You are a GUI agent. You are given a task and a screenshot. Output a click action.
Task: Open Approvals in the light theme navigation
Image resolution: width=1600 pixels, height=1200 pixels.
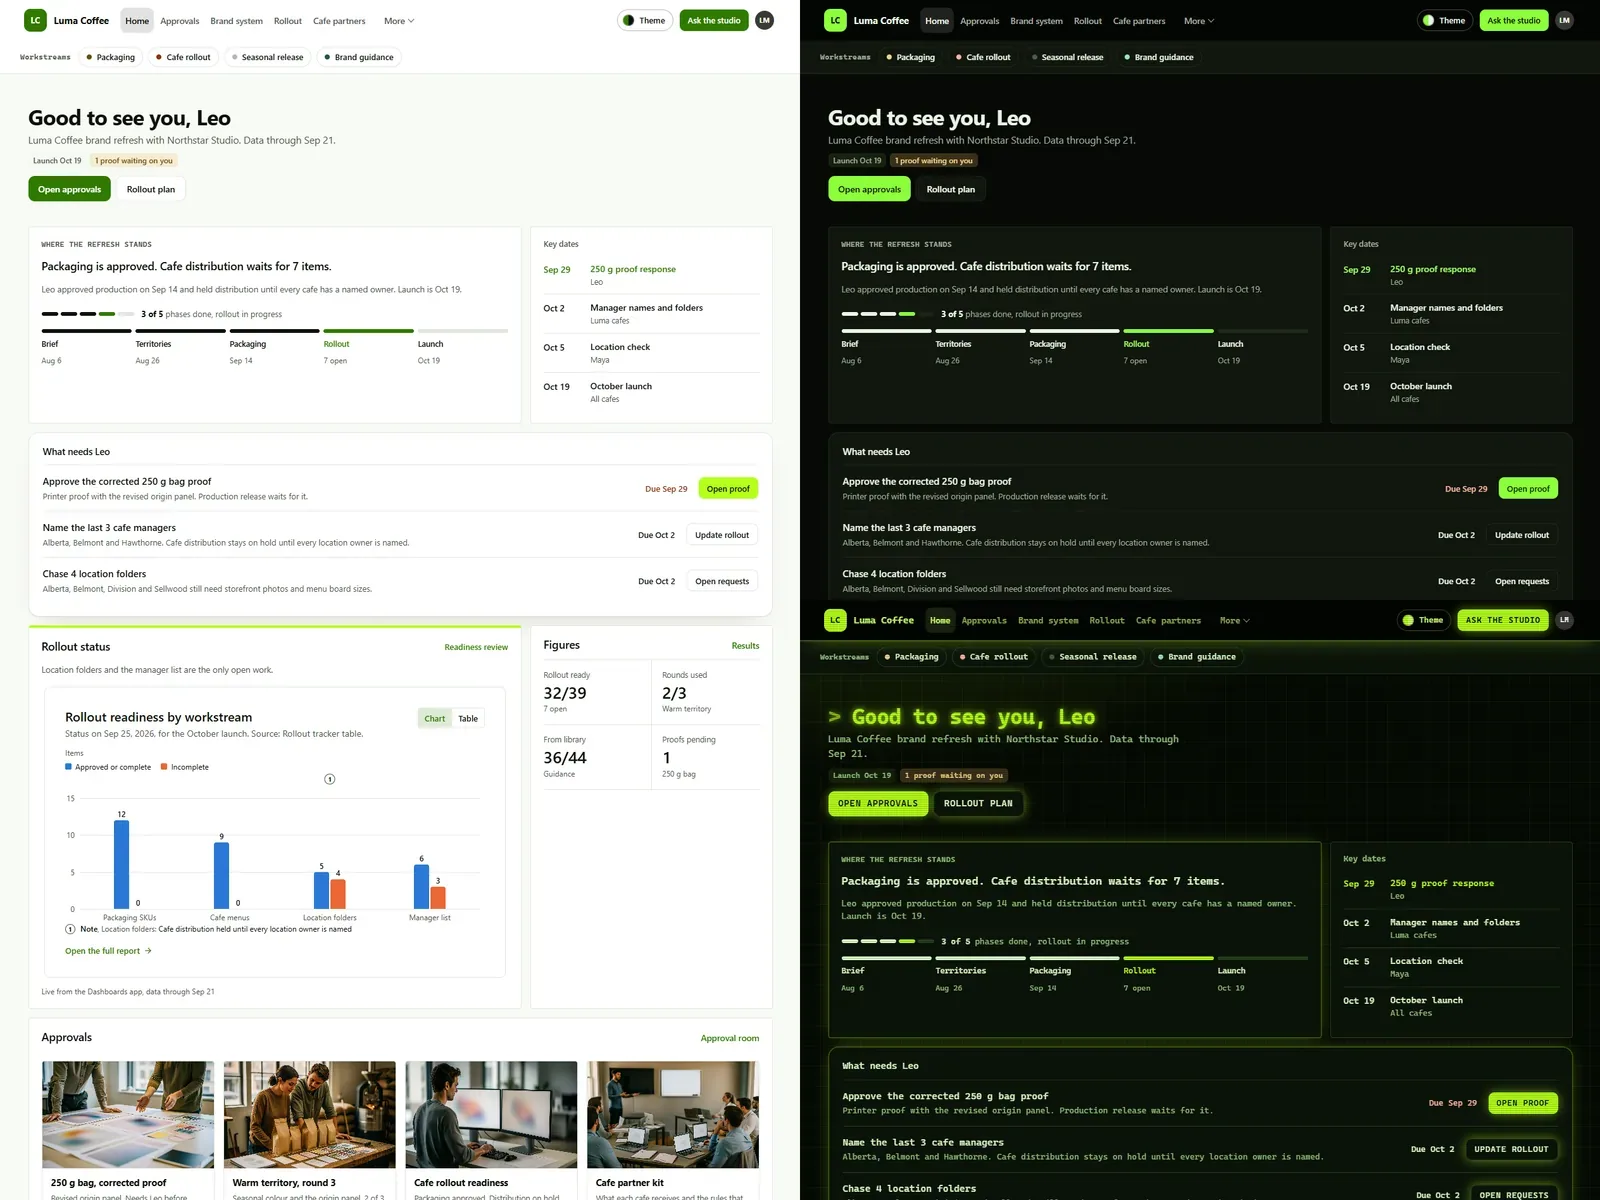pyautogui.click(x=180, y=21)
